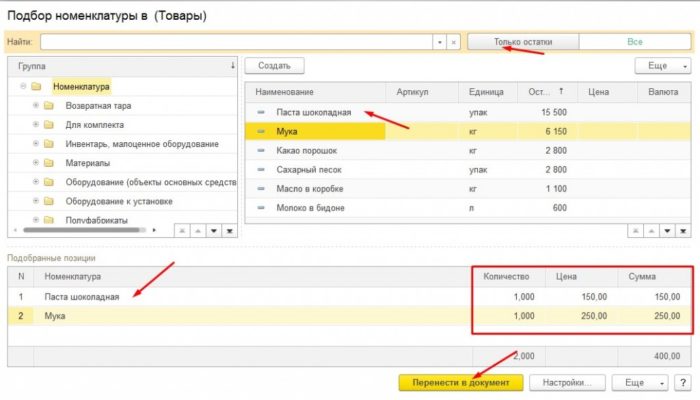The width and height of the screenshot is (700, 400).
Task: Collapse the Номенклатура root folder
Action: [x=23, y=86]
